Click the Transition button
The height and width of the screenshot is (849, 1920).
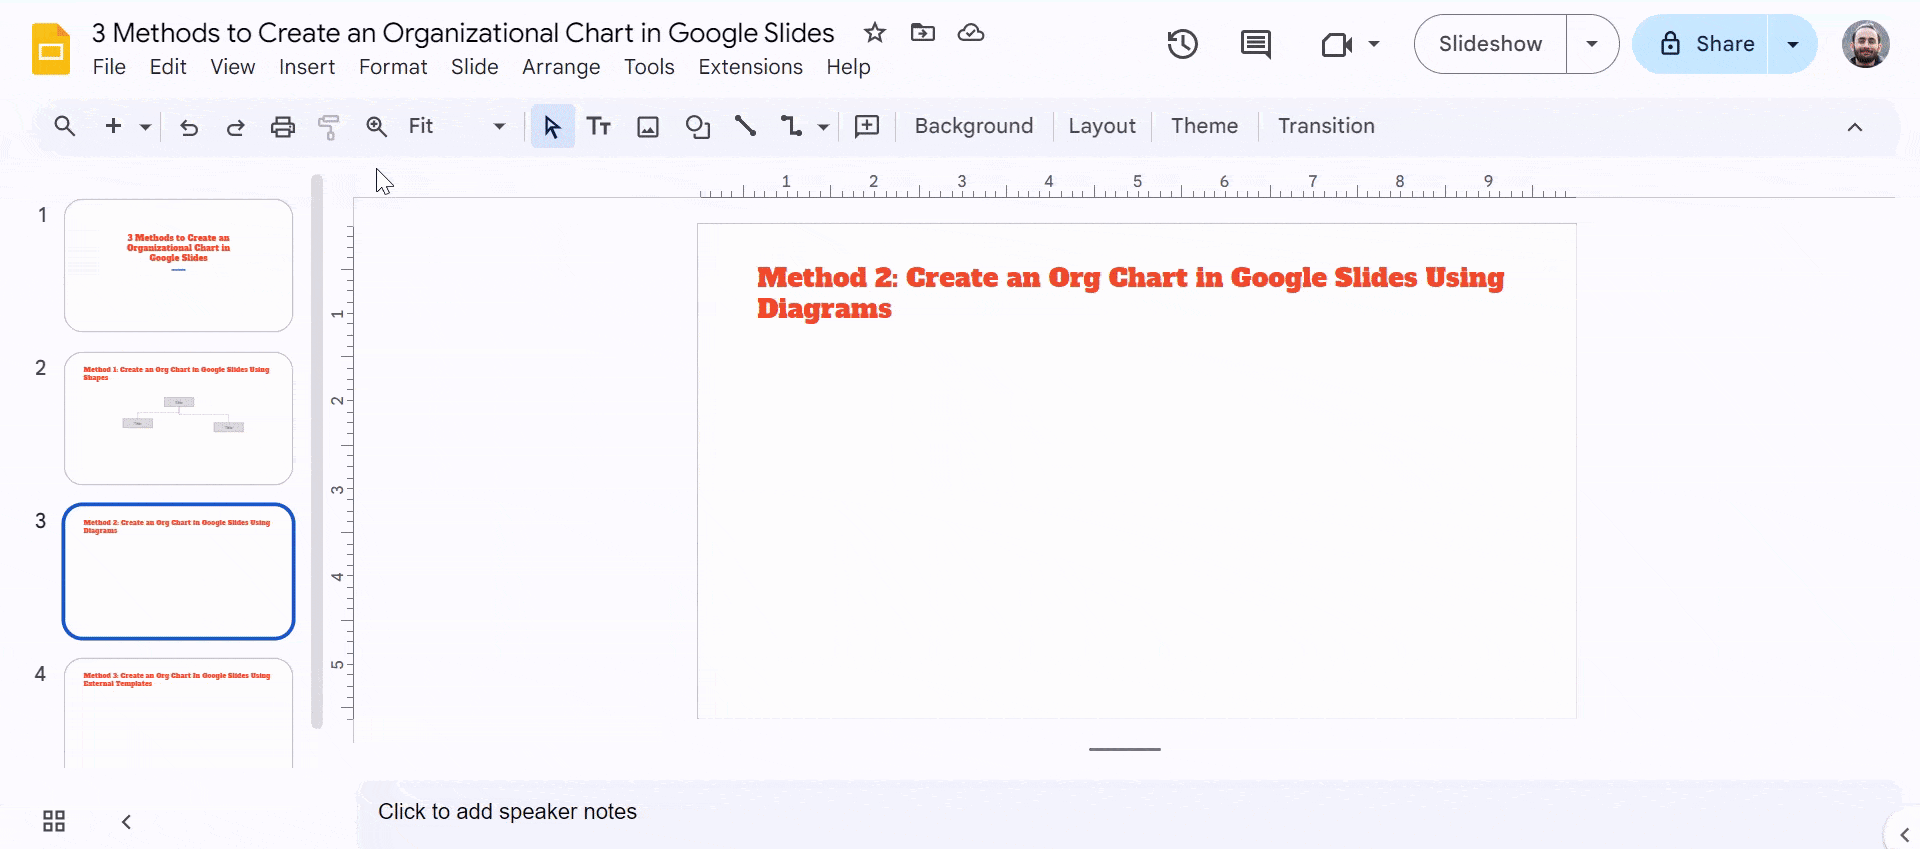(1325, 126)
